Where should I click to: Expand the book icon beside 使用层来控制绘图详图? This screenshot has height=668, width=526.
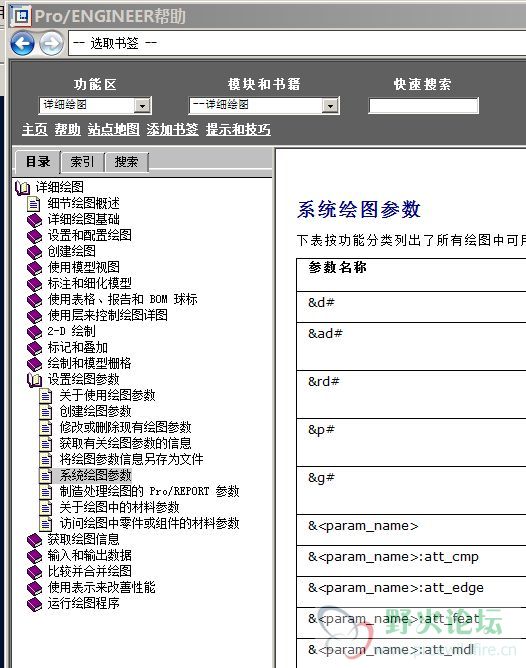click(34, 316)
